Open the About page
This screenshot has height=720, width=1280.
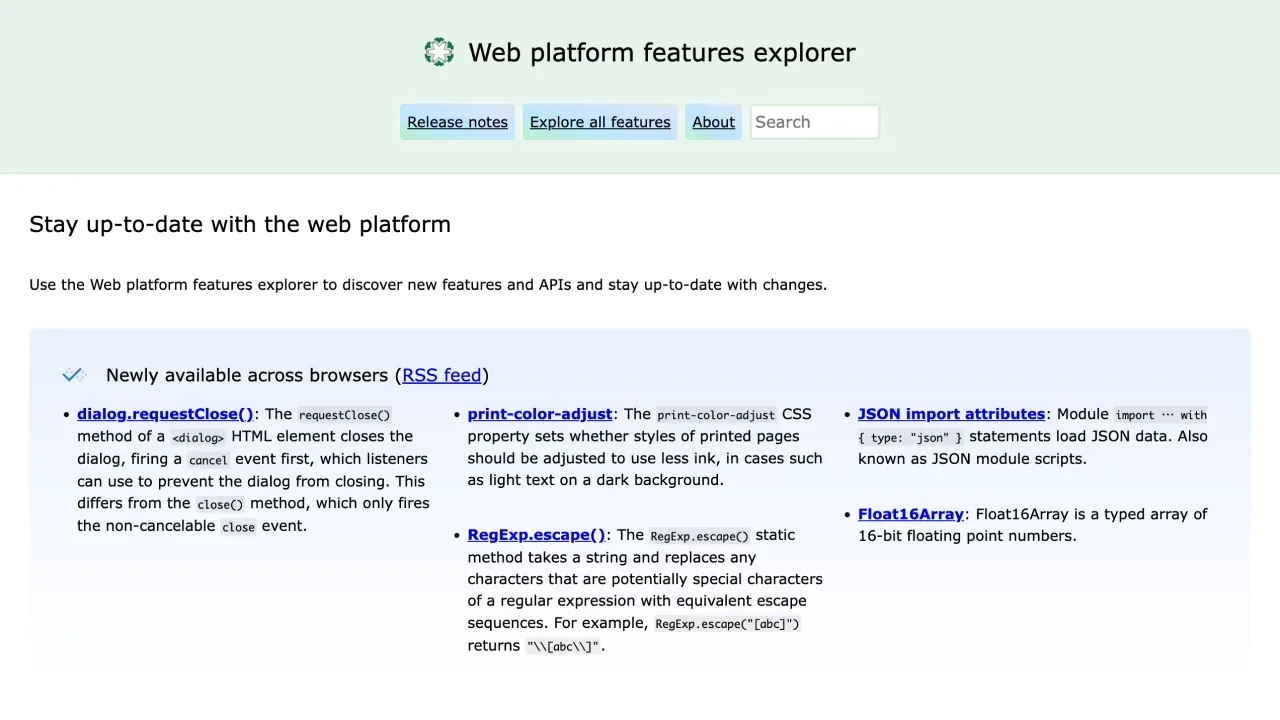pyautogui.click(x=713, y=122)
